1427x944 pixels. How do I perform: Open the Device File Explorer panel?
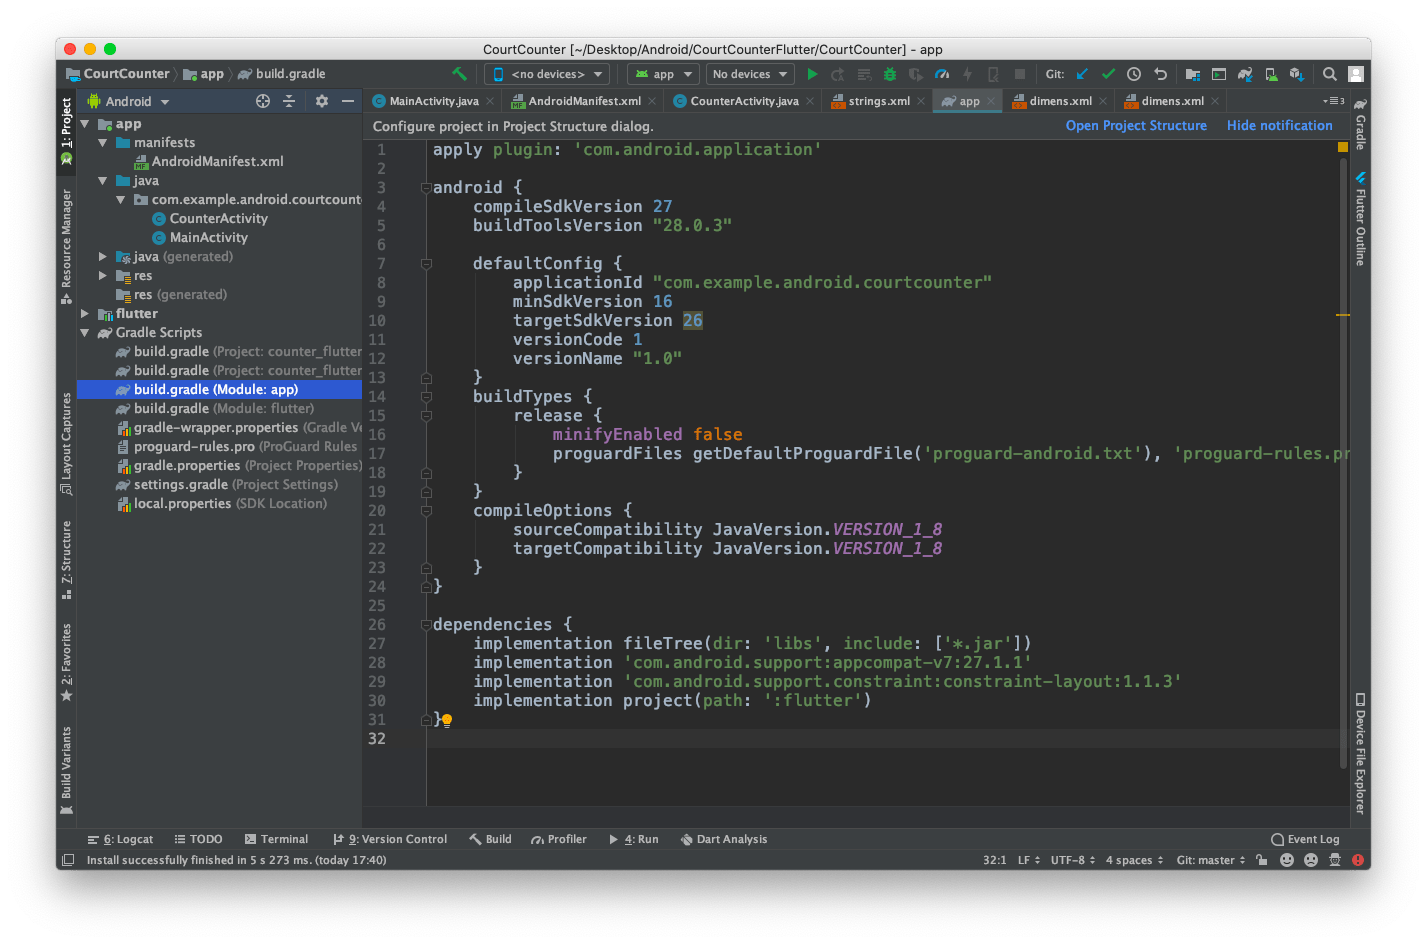[x=1360, y=754]
